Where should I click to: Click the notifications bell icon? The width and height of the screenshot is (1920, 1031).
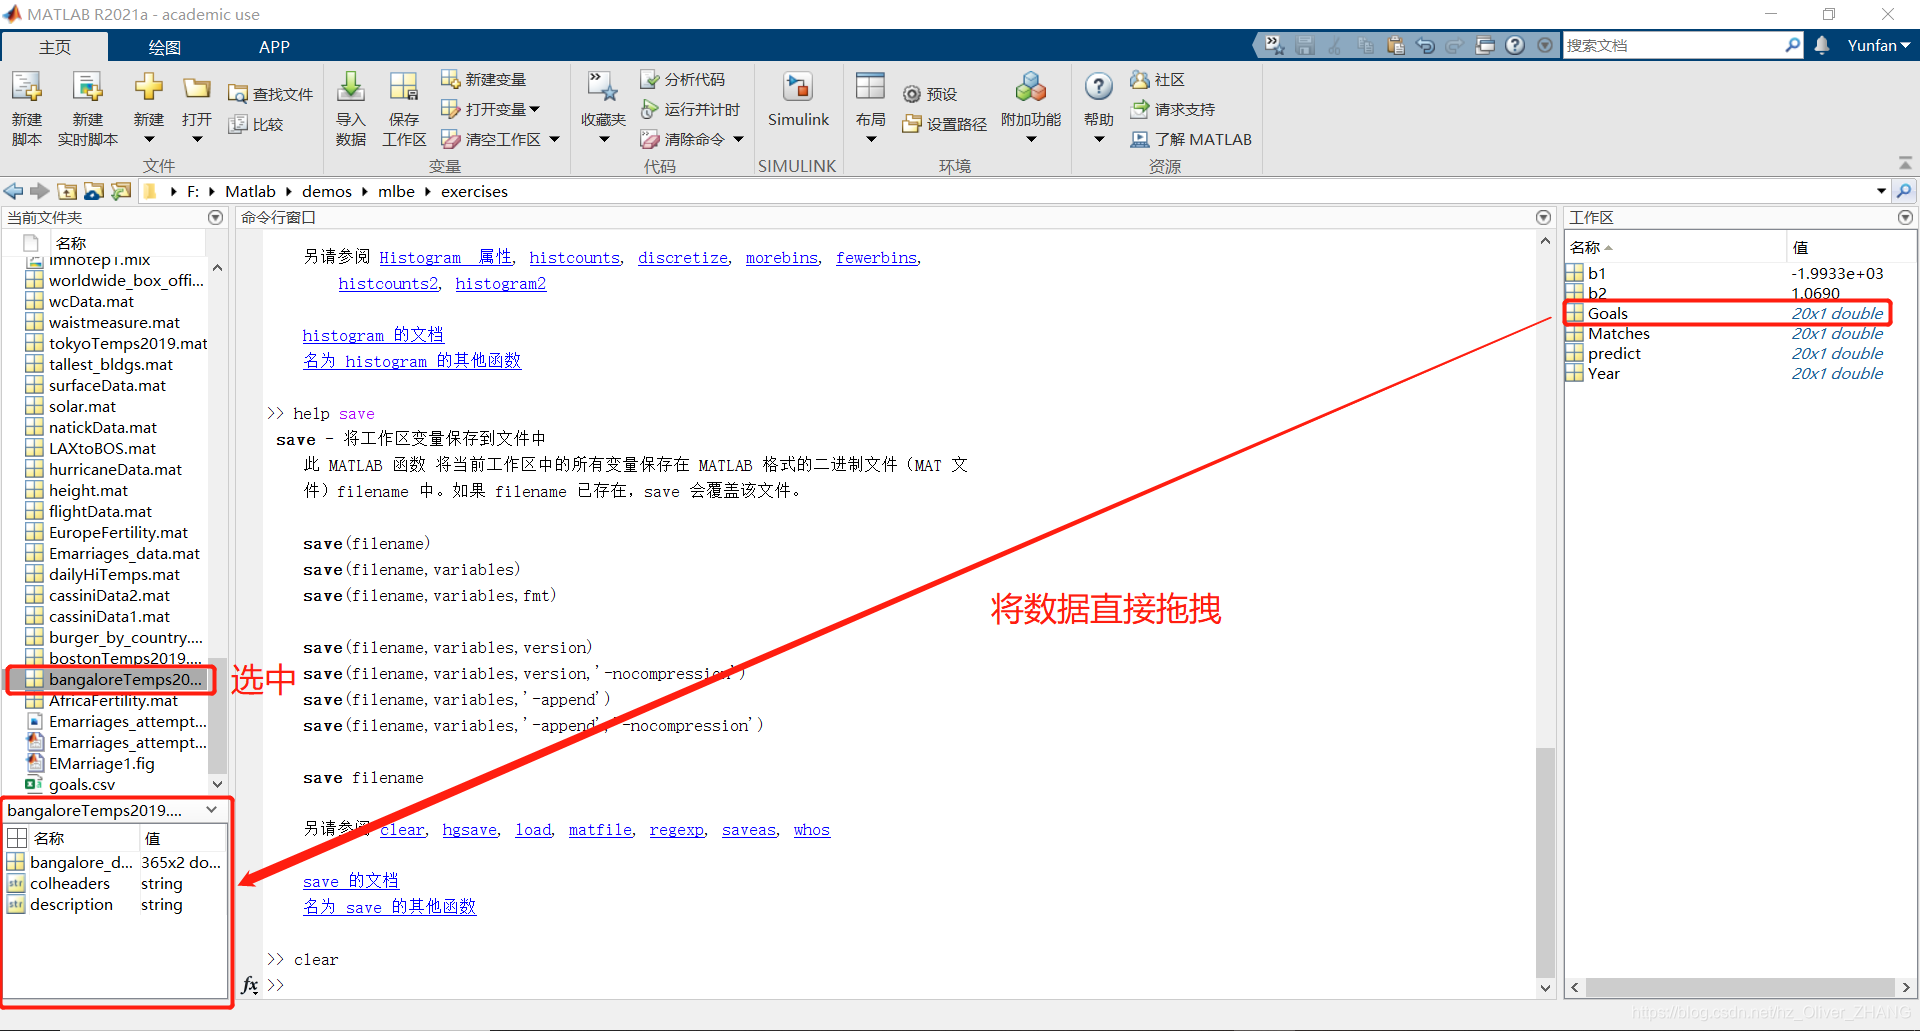(x=1822, y=45)
